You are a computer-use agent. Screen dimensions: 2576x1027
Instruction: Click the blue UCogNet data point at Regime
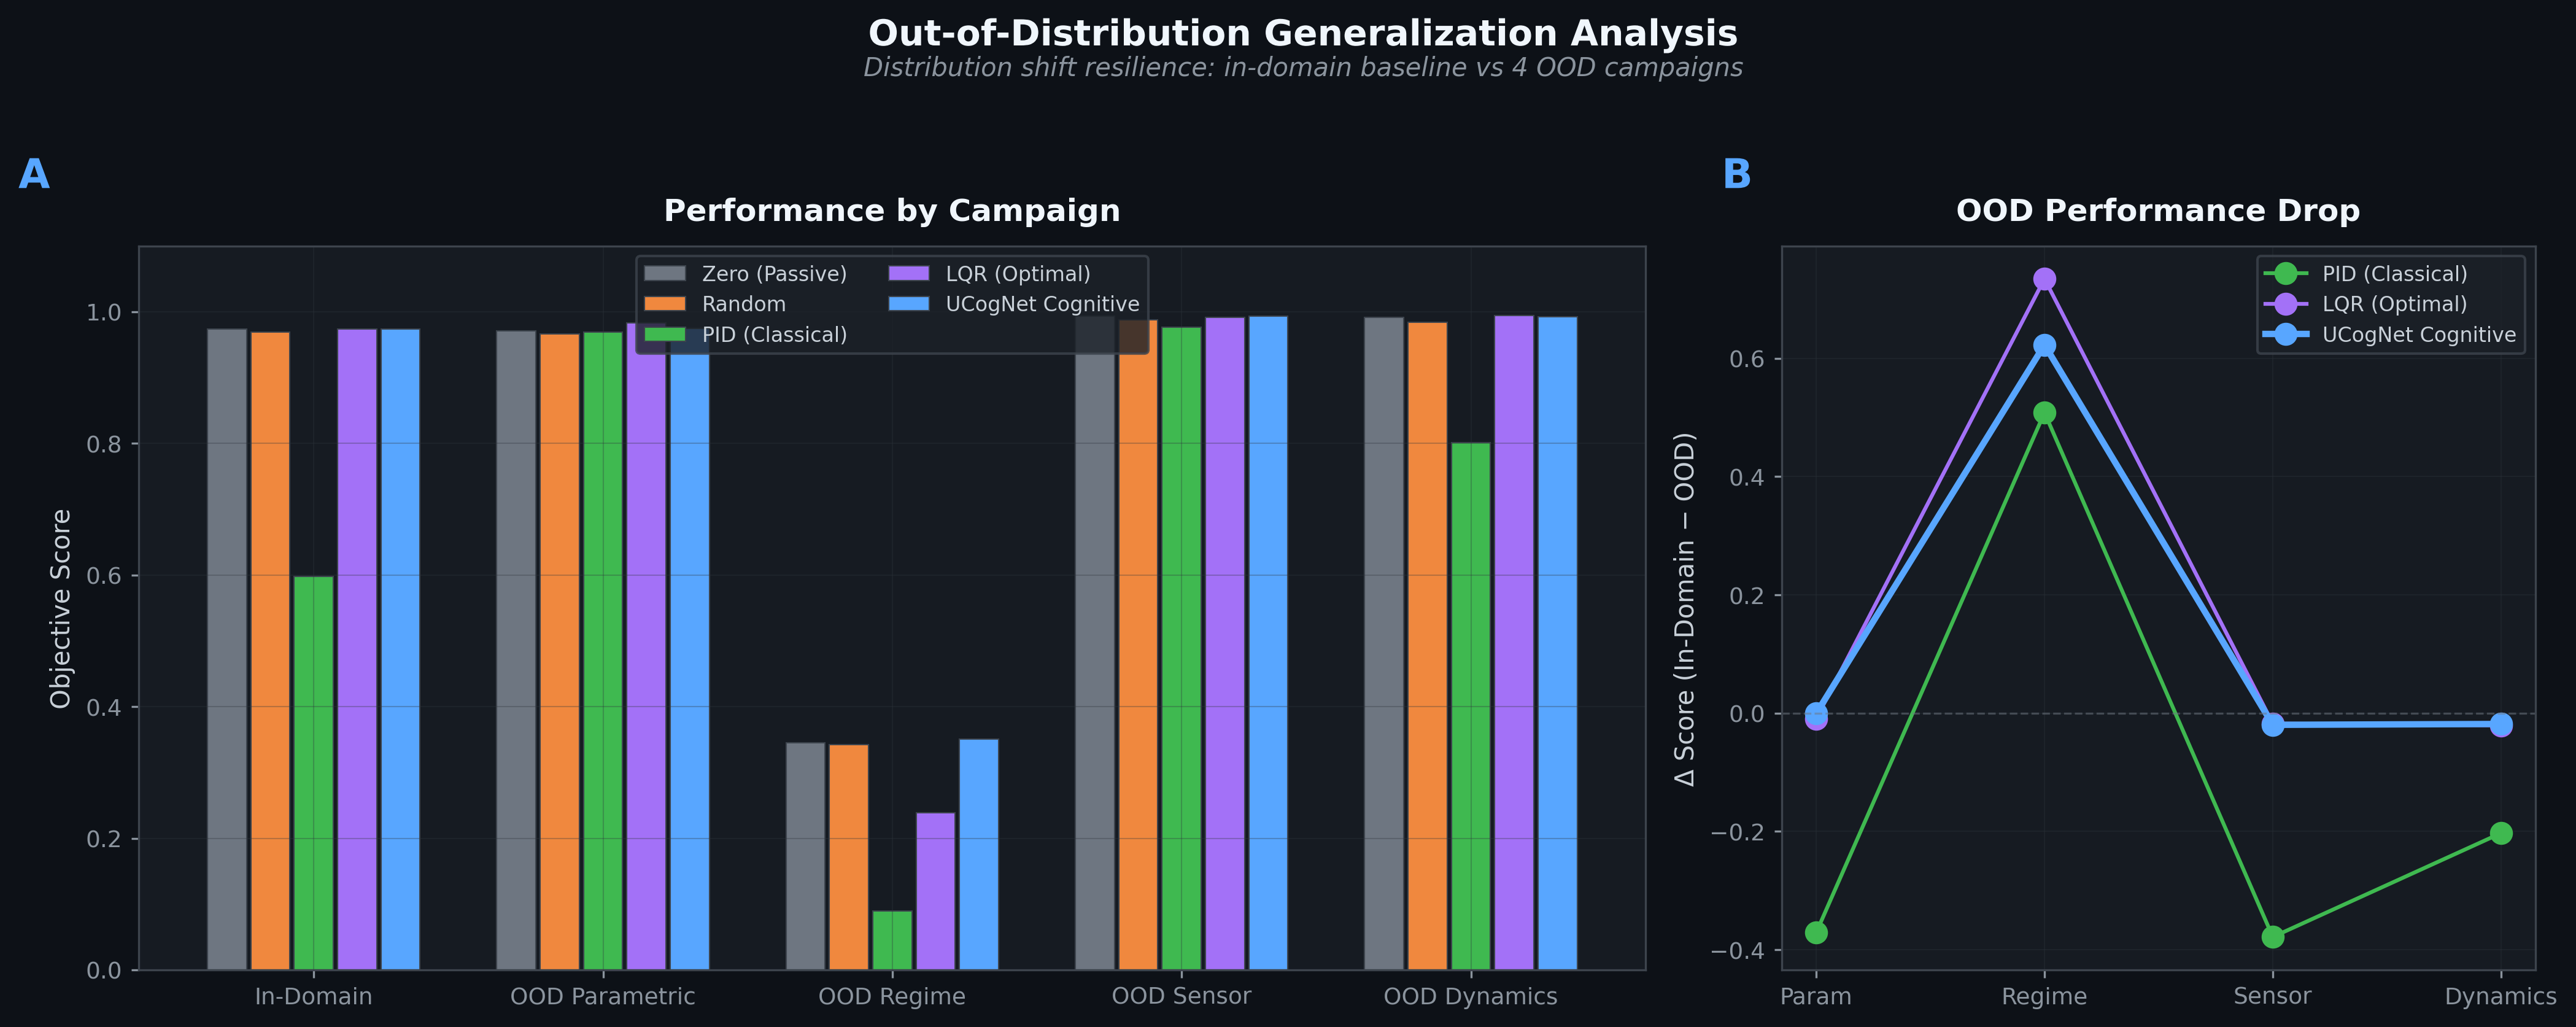(x=2044, y=345)
